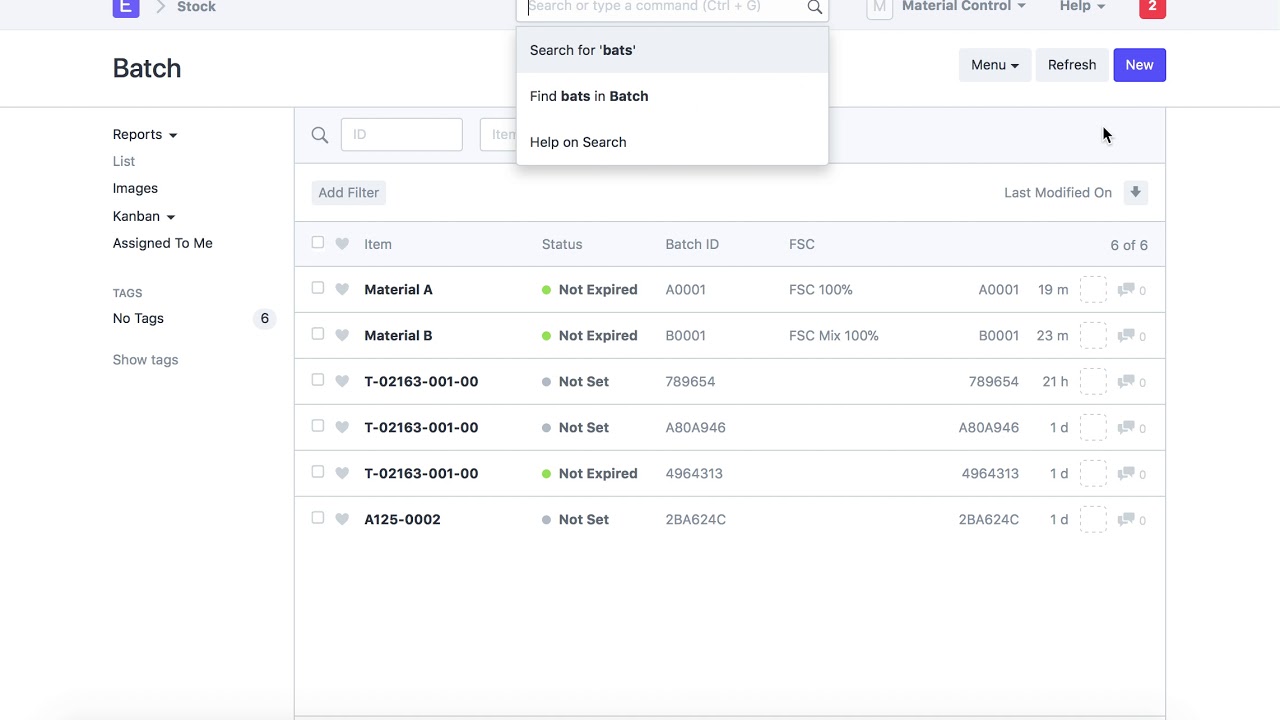
Task: Like the batch 4964313 row
Action: [x=342, y=474]
